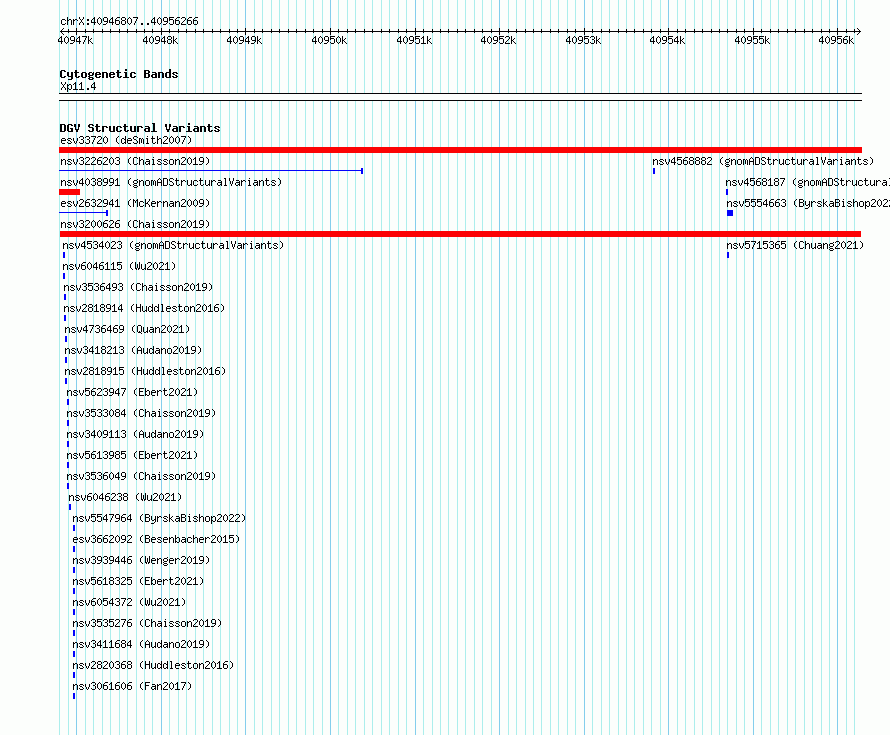Open nsv3533084 (Chaisson2019) variant
Screen dimensions: 890x735
point(141,413)
